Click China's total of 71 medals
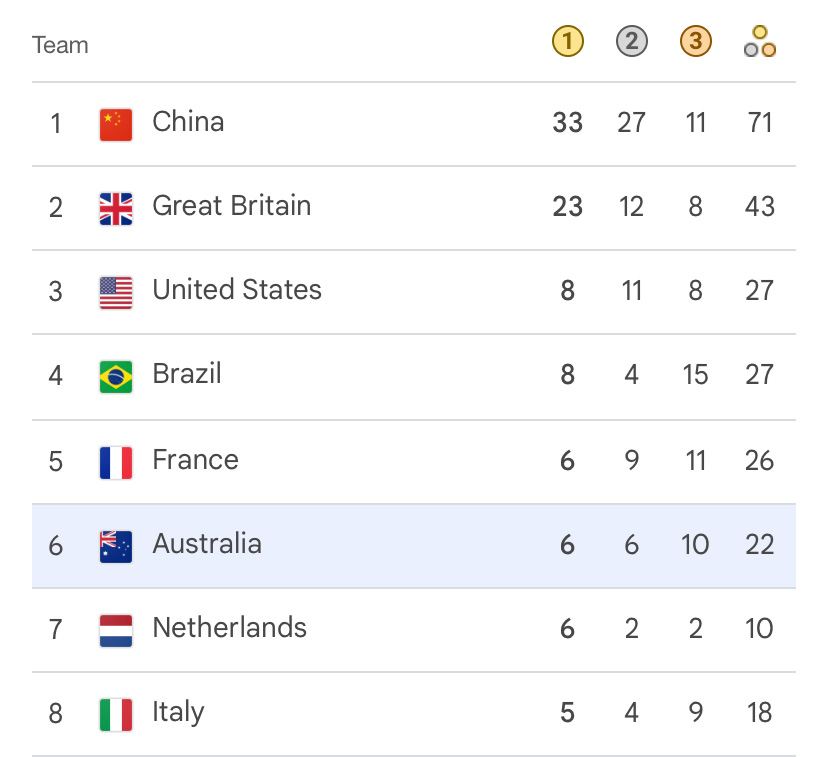Image resolution: width=828 pixels, height=757 pixels. [759, 122]
